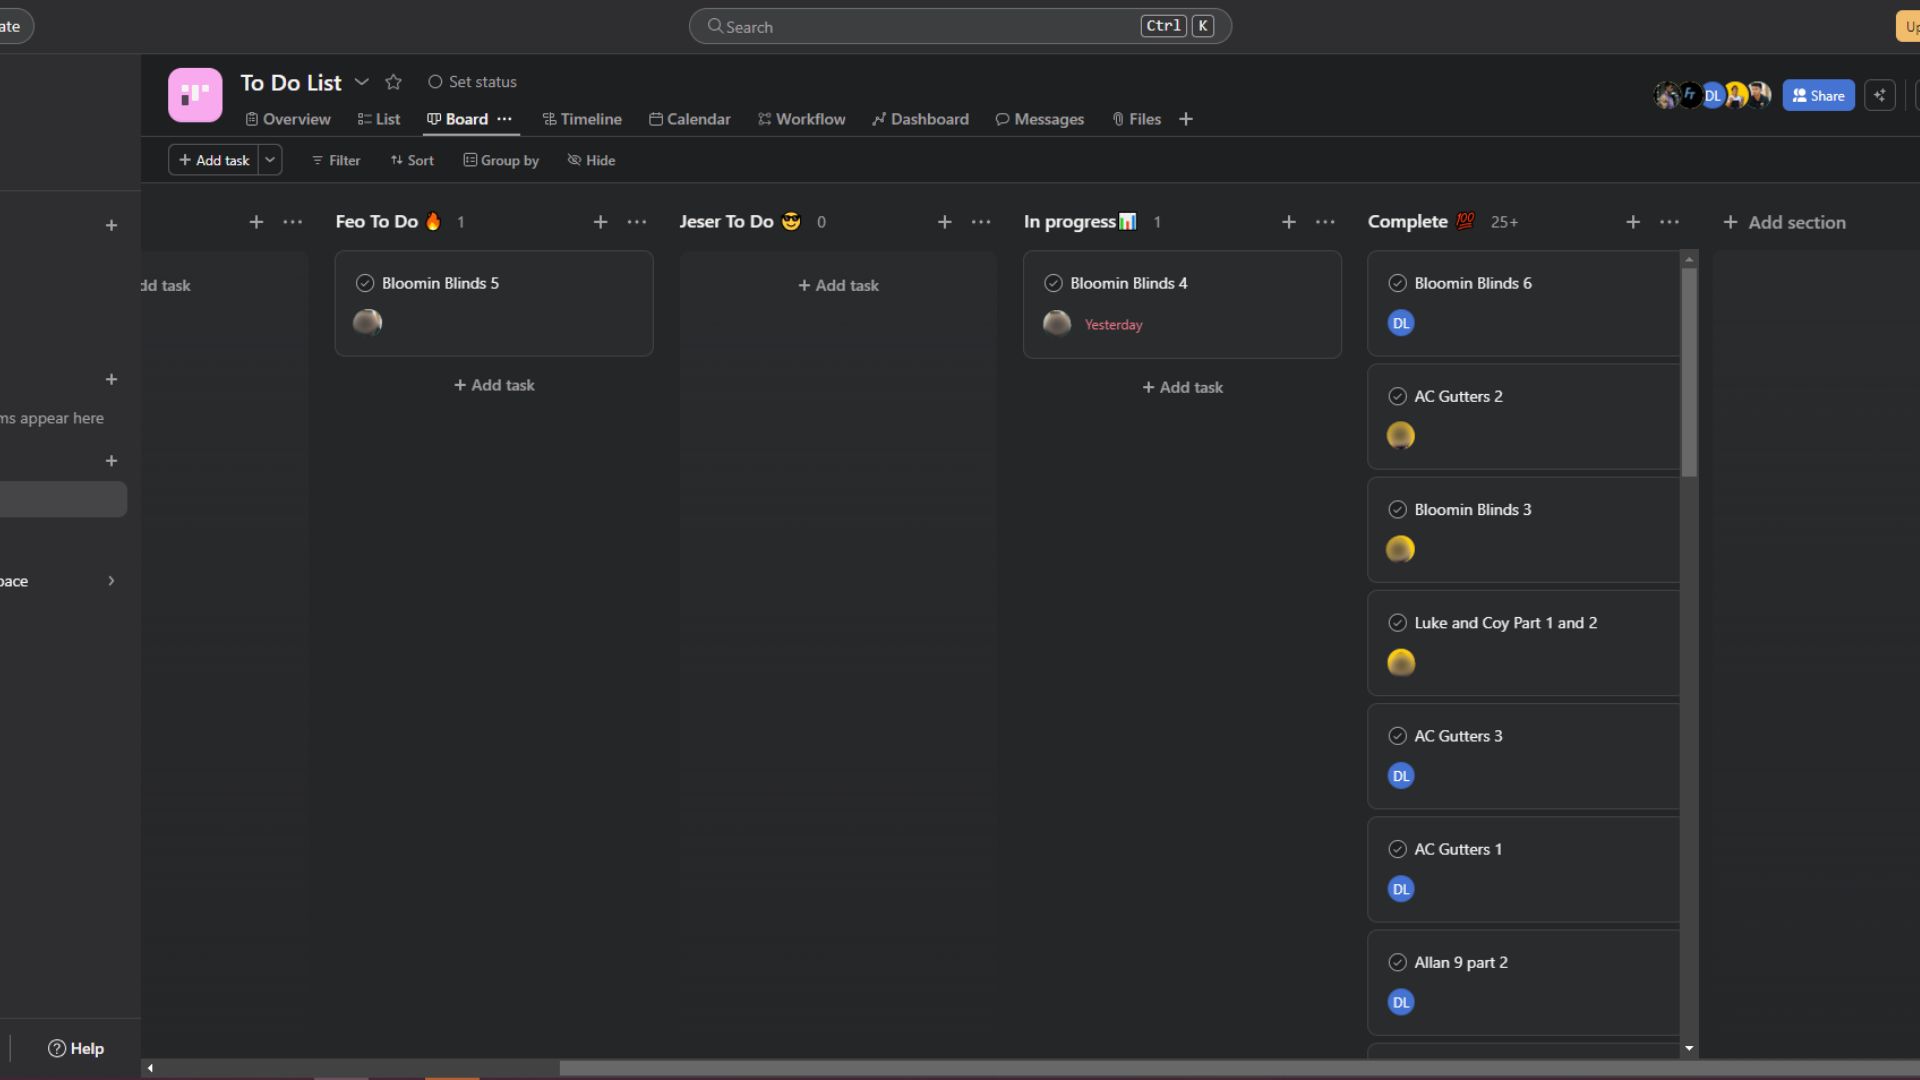Open project title dropdown chevron
This screenshot has width=1920, height=1080.
[x=362, y=82]
